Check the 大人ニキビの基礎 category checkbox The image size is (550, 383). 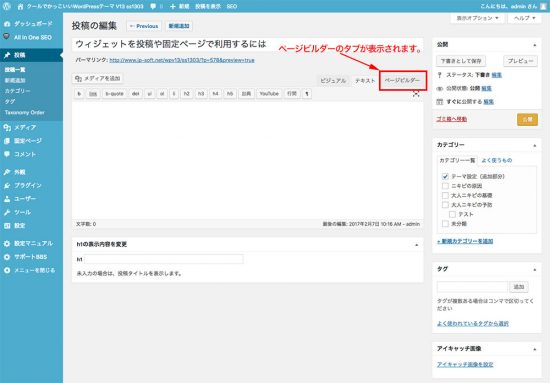[445, 195]
